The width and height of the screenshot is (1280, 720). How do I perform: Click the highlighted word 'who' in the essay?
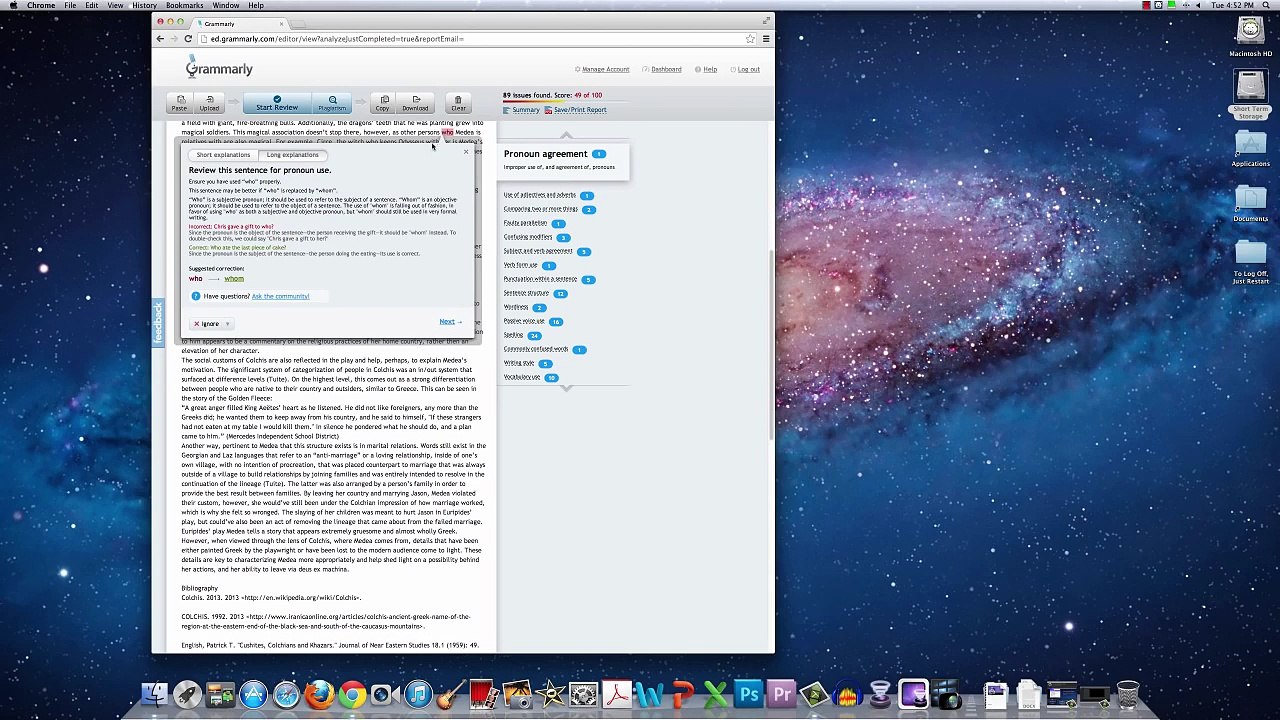[447, 132]
